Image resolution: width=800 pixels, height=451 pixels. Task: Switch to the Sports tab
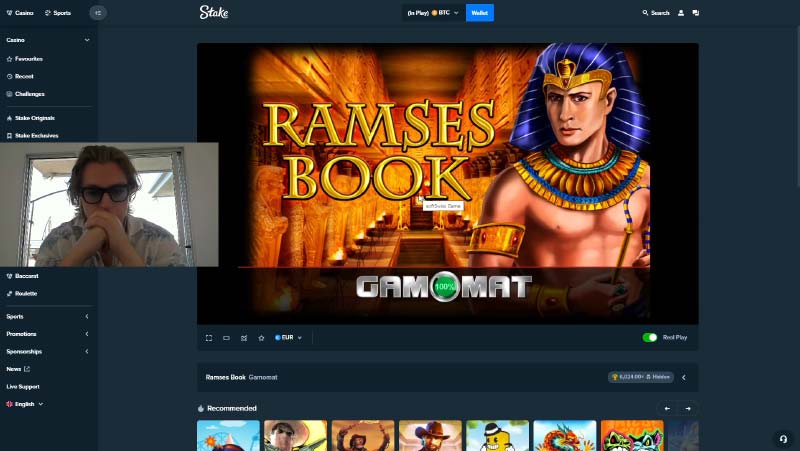pyautogui.click(x=58, y=13)
